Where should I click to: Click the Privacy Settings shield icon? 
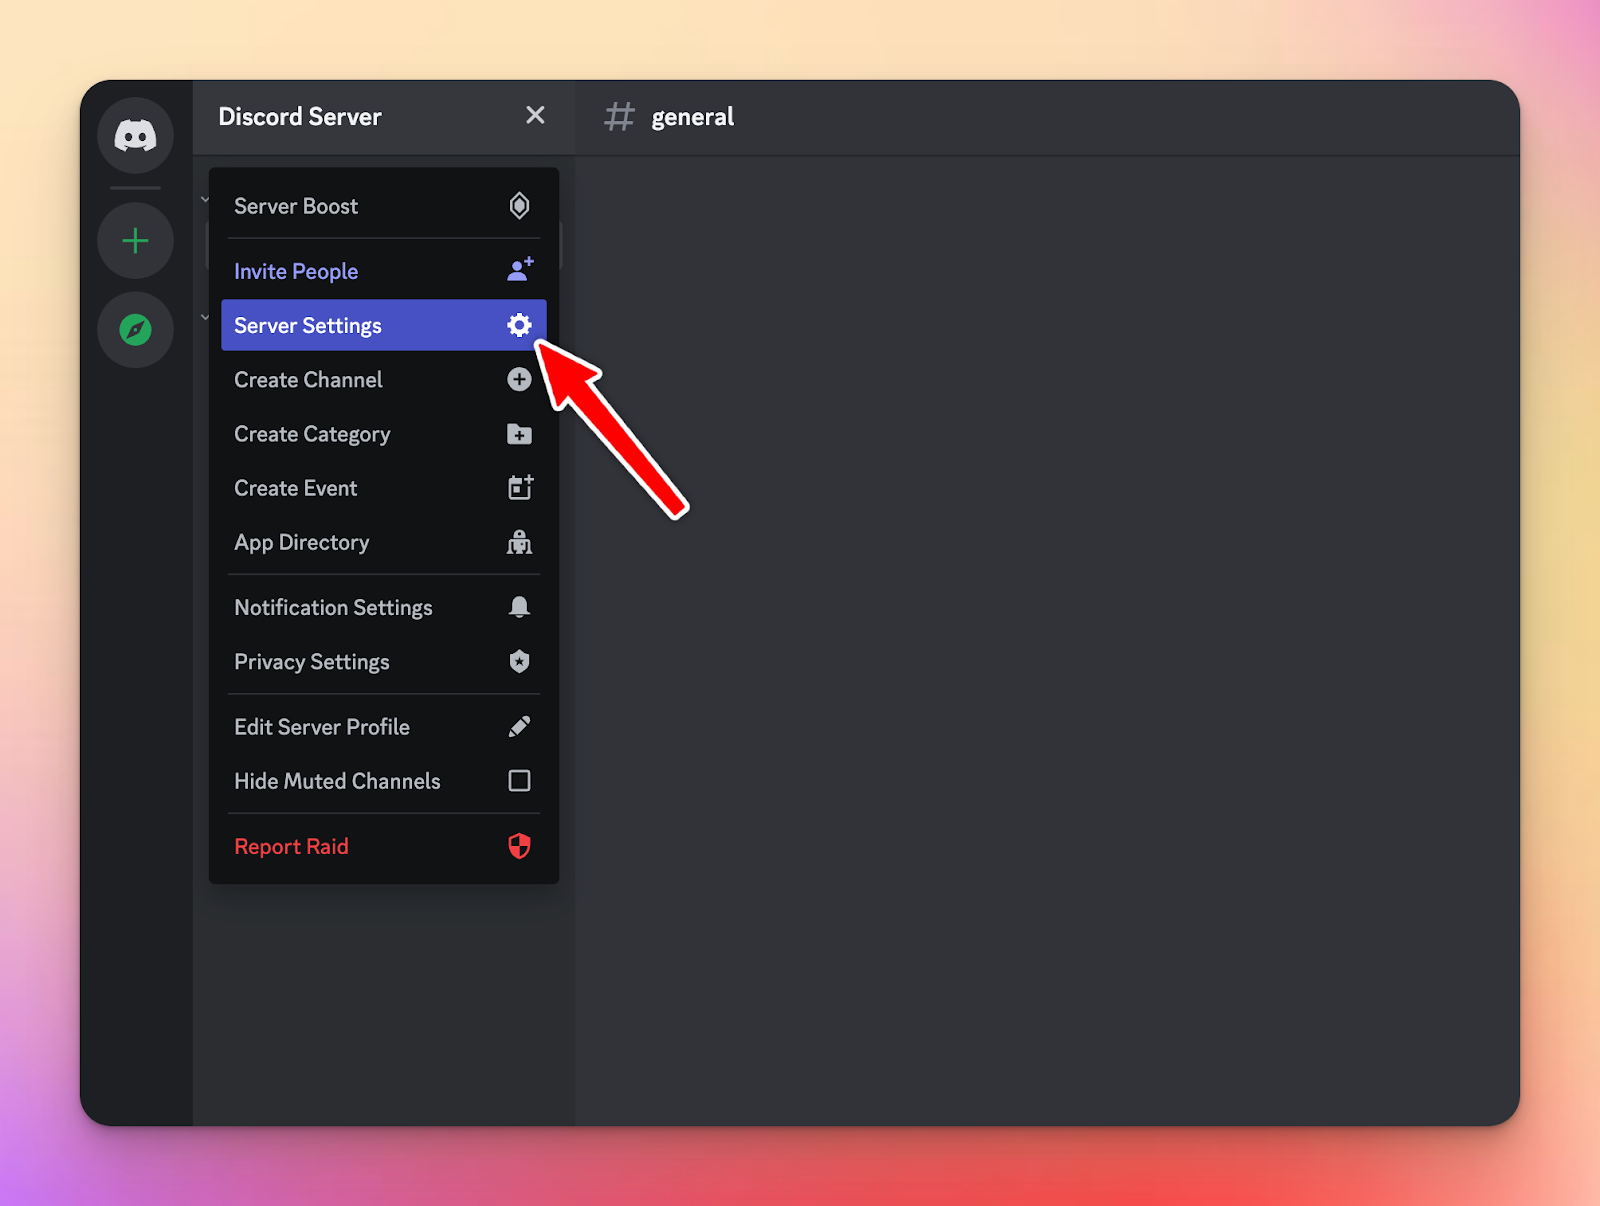pyautogui.click(x=519, y=661)
